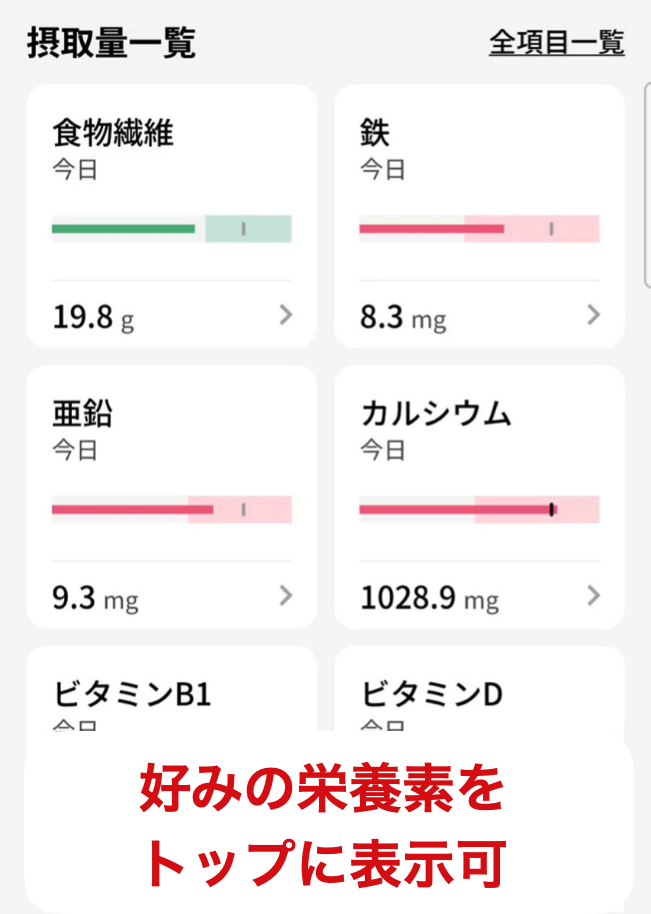The width and height of the screenshot is (651, 914).
Task: Select the 鉄 card title
Action: pyautogui.click(x=375, y=133)
